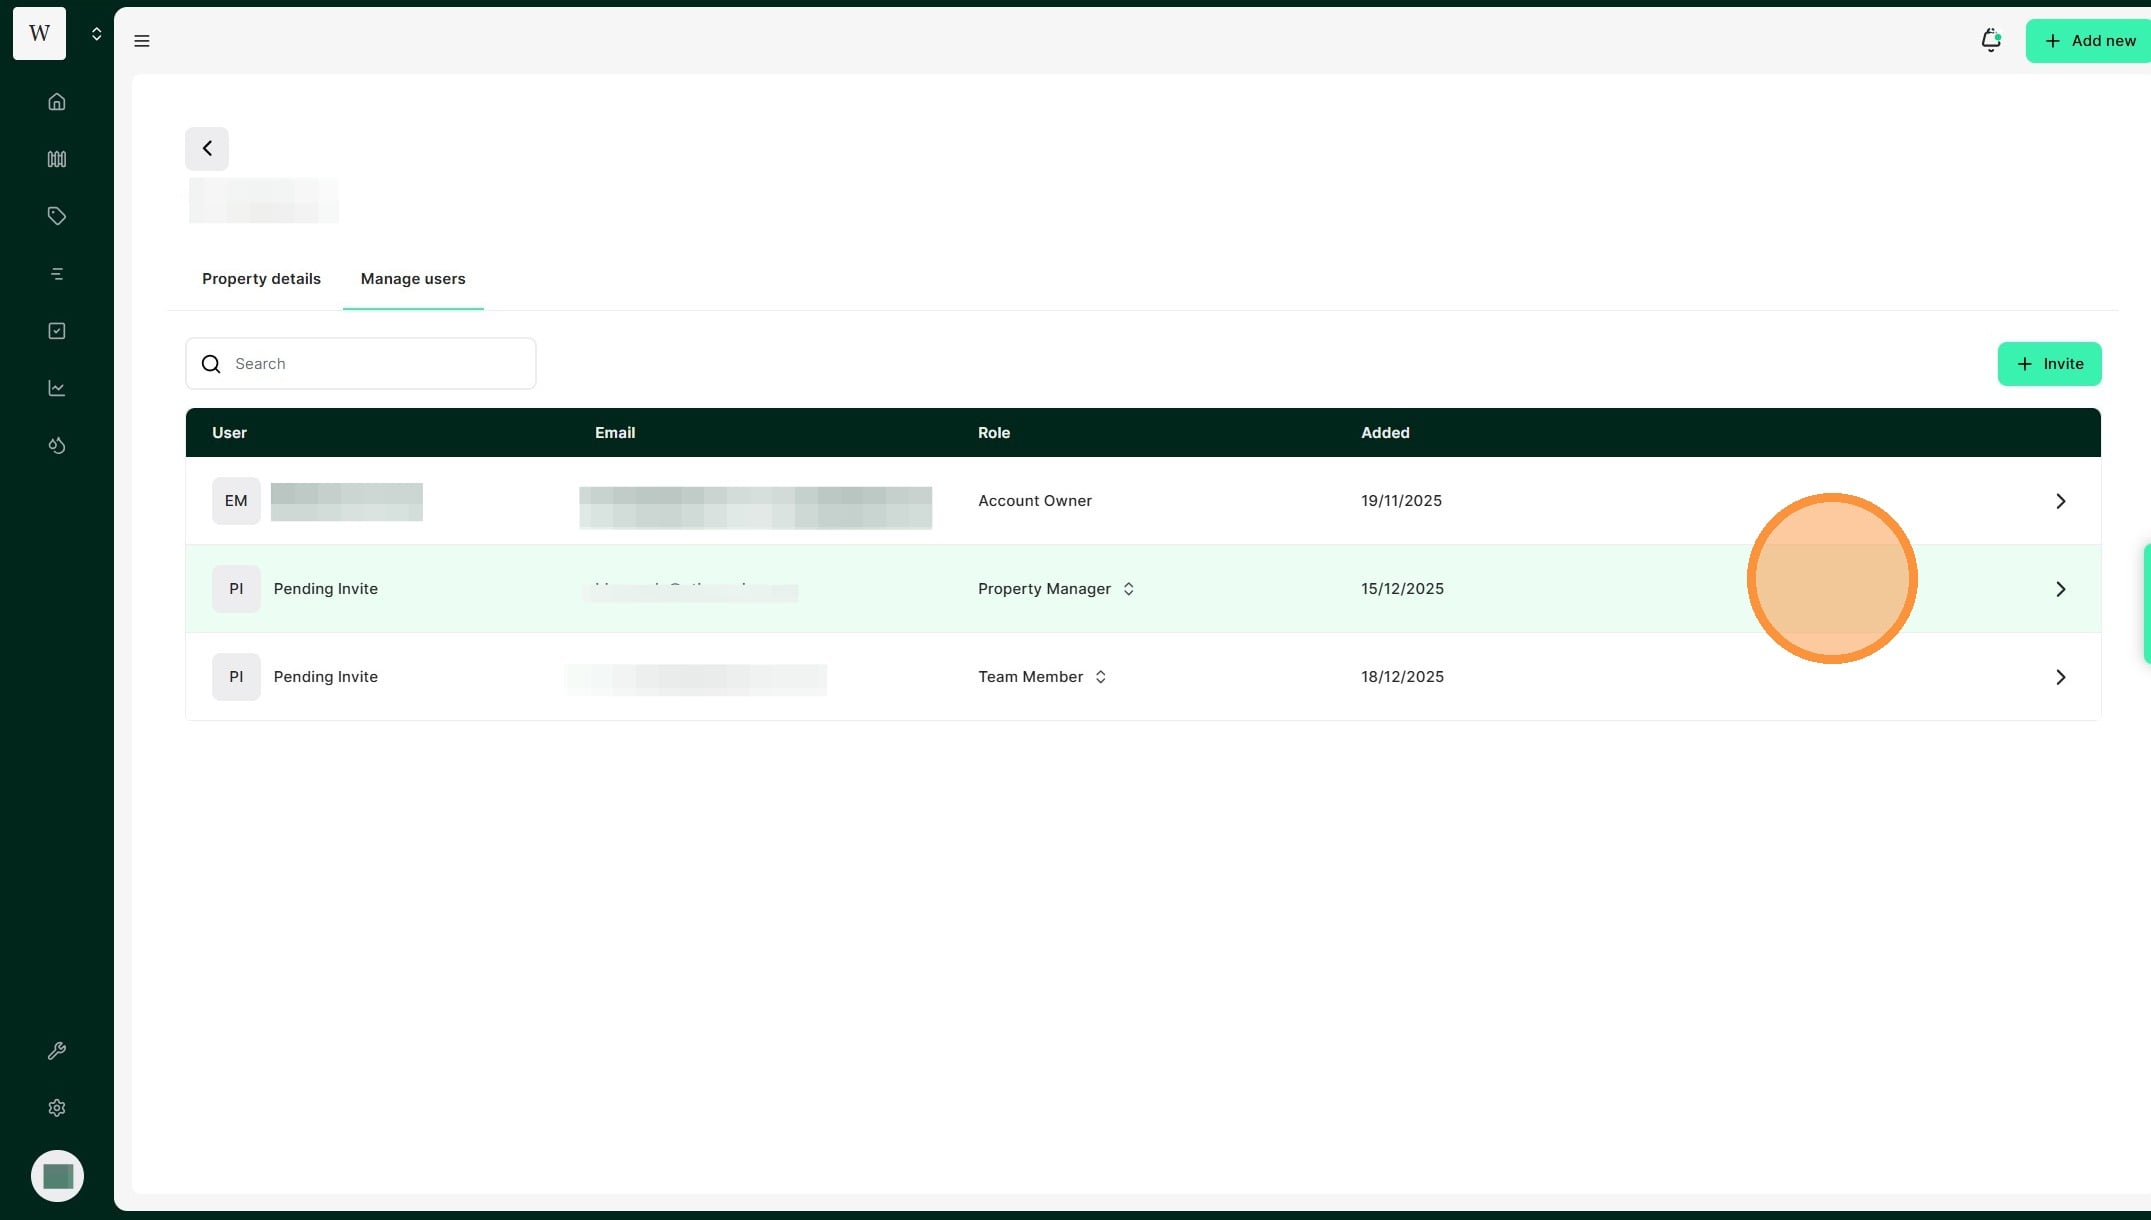
Task: Click the tag icon in sidebar
Action: click(x=57, y=216)
